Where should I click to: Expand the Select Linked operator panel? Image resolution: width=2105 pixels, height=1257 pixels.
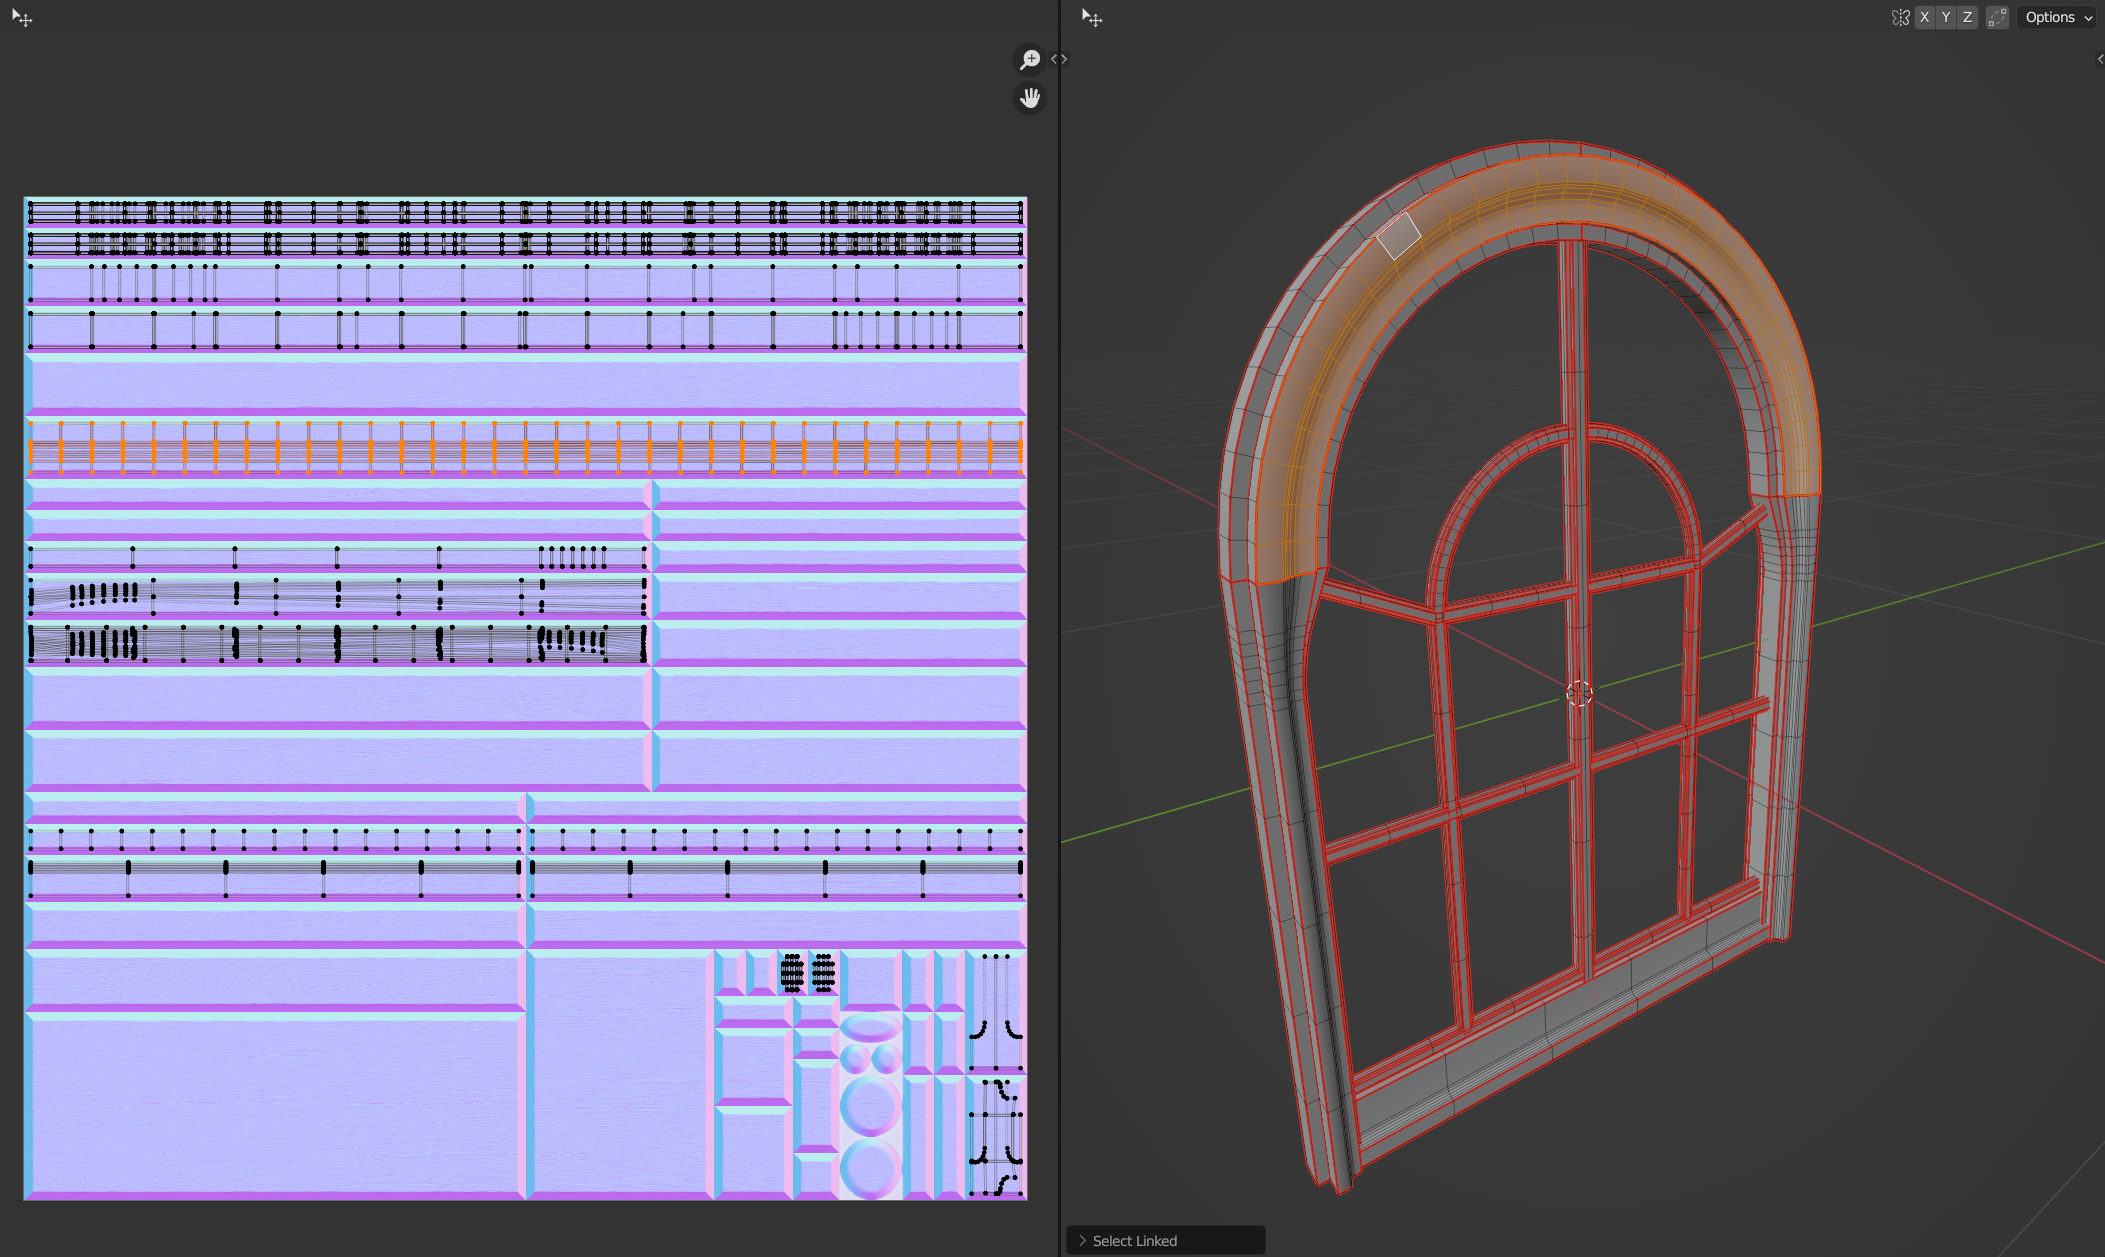(x=1082, y=1240)
